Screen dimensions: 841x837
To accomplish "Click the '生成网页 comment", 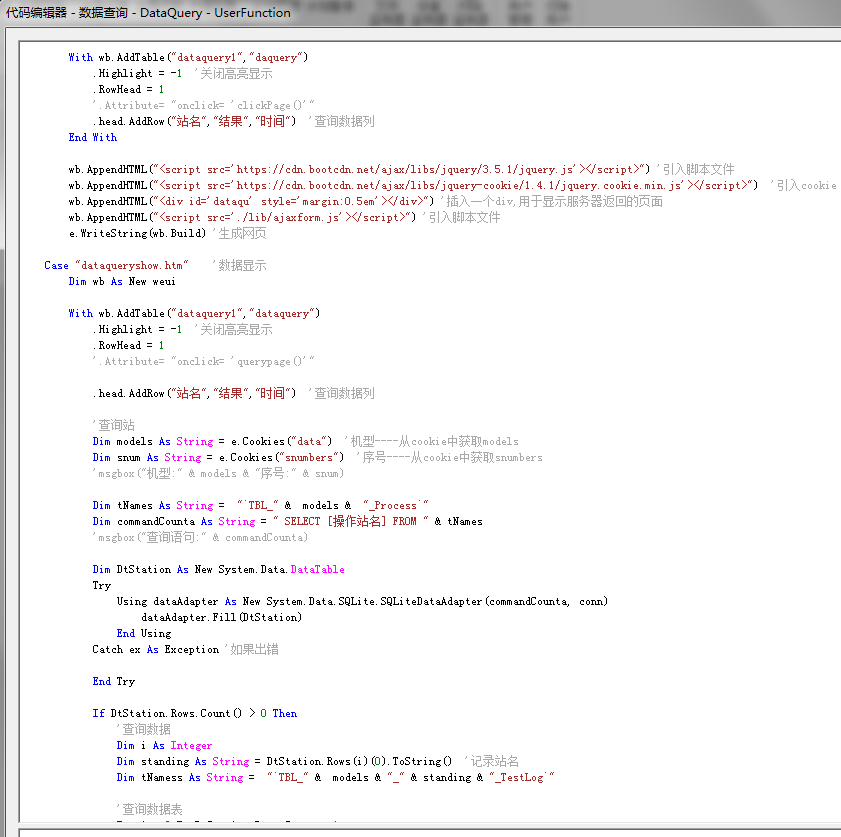I will (239, 233).
